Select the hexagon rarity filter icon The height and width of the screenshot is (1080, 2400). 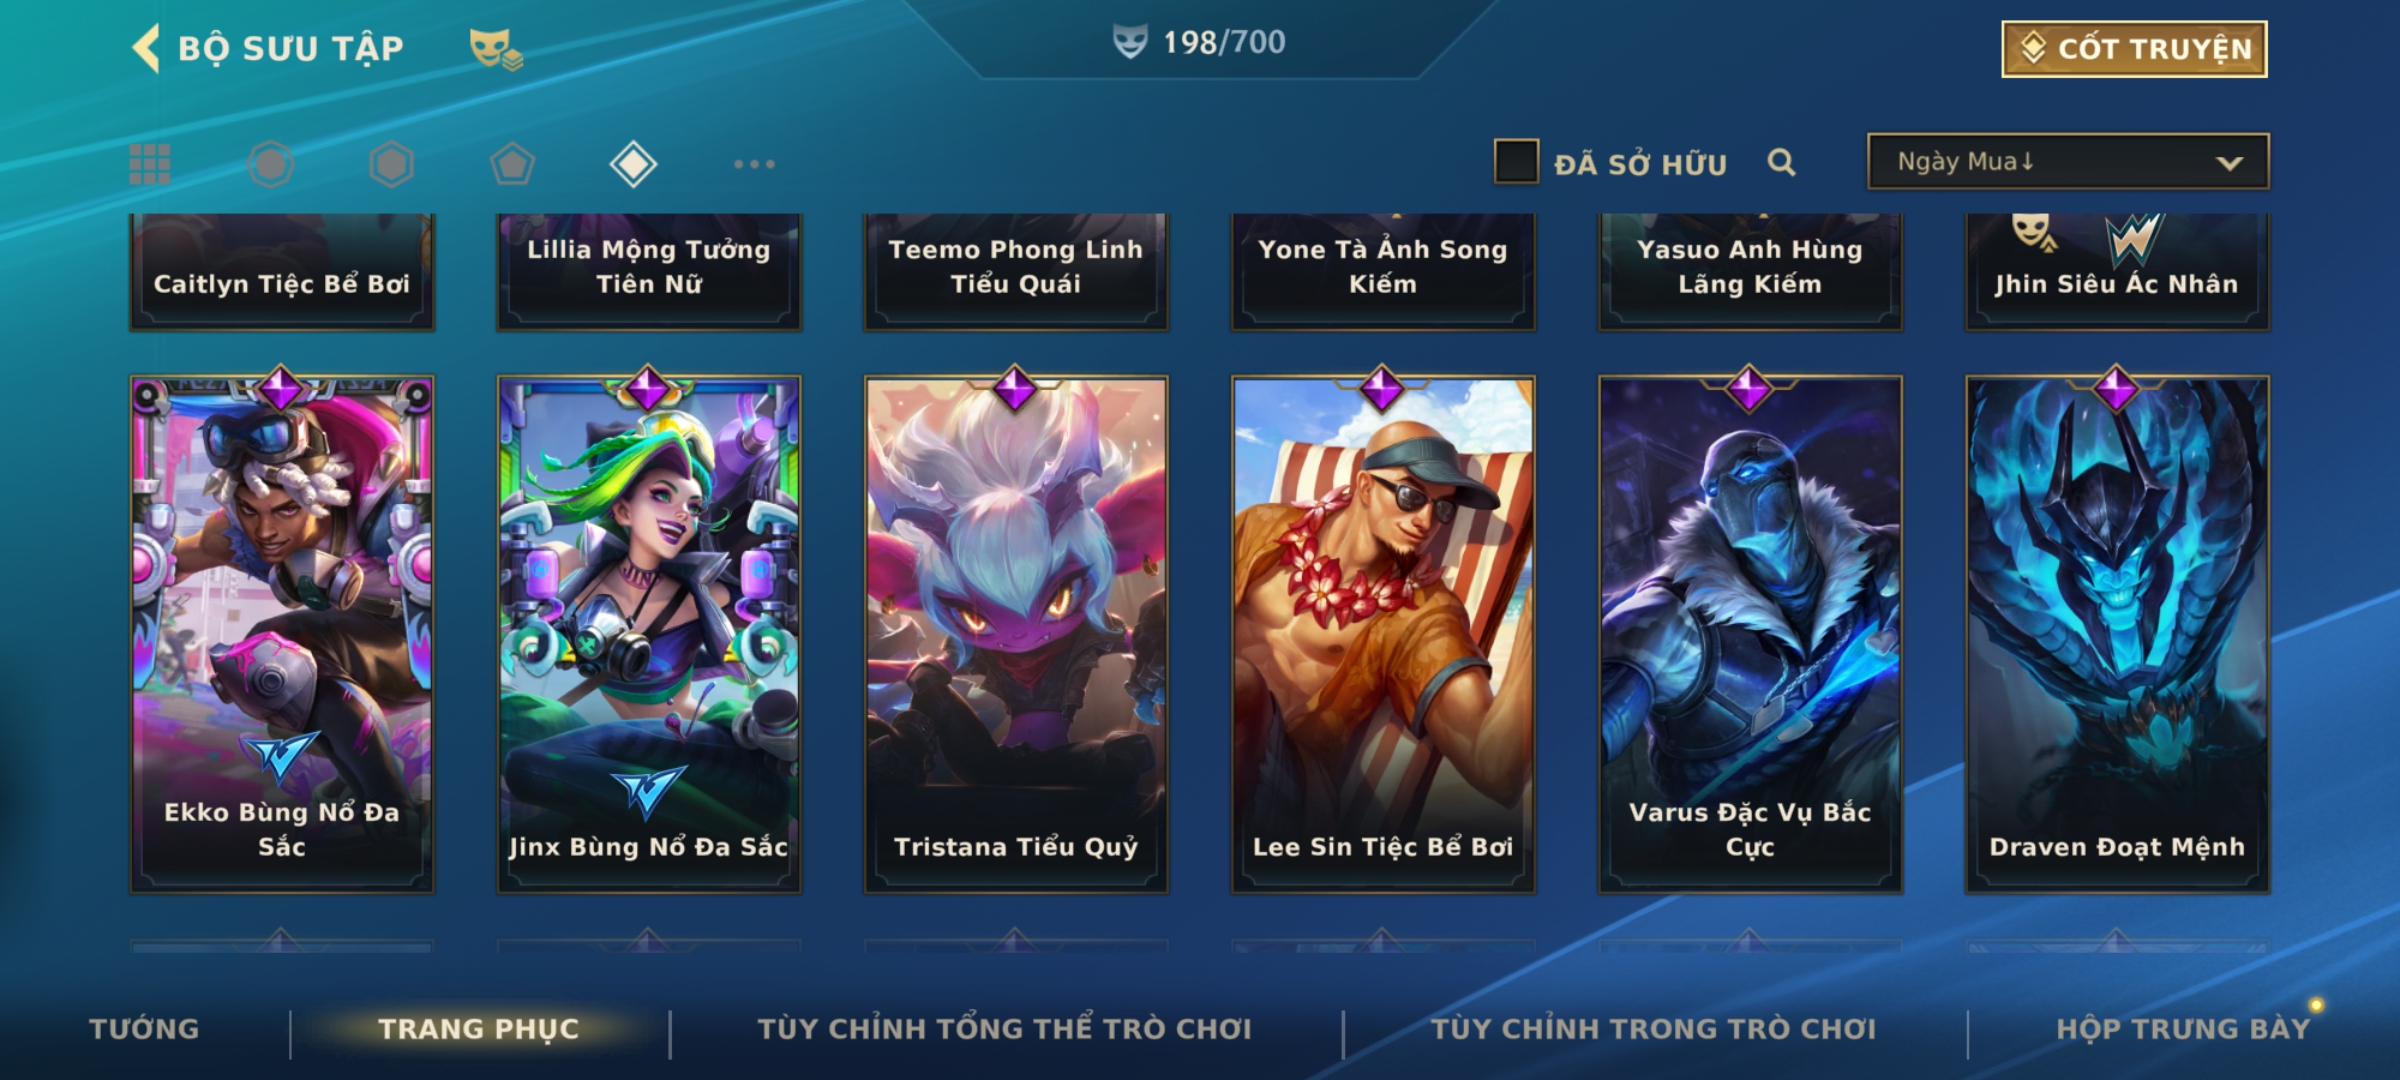coord(391,164)
